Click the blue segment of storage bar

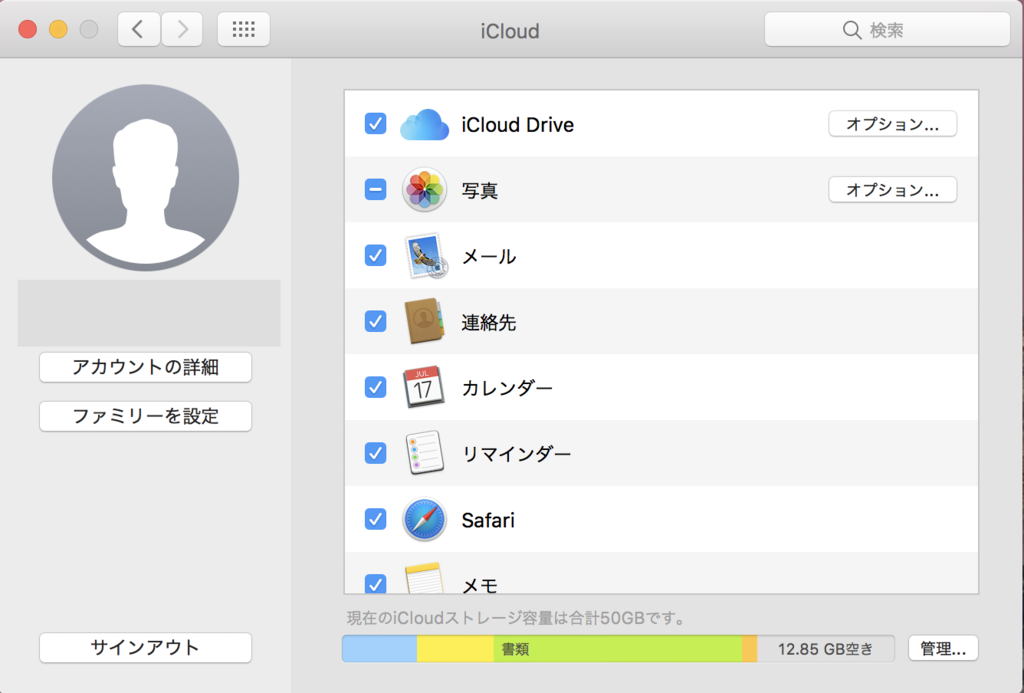(x=380, y=649)
